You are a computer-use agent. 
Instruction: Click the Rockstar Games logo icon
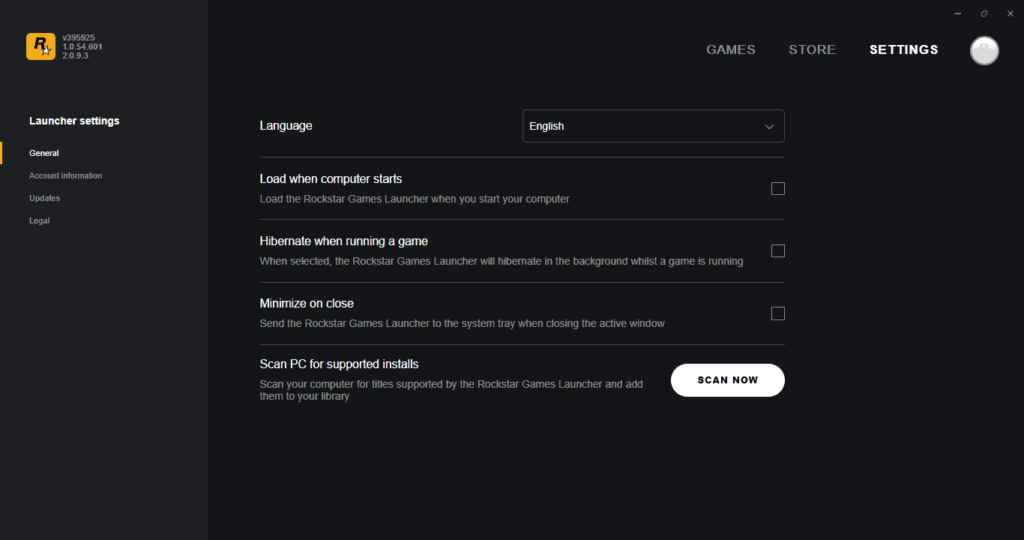[x=40, y=46]
